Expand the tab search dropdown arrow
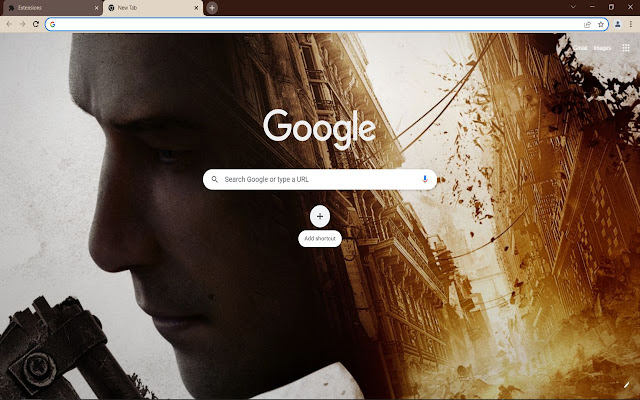The width and height of the screenshot is (640, 400). [x=573, y=7]
